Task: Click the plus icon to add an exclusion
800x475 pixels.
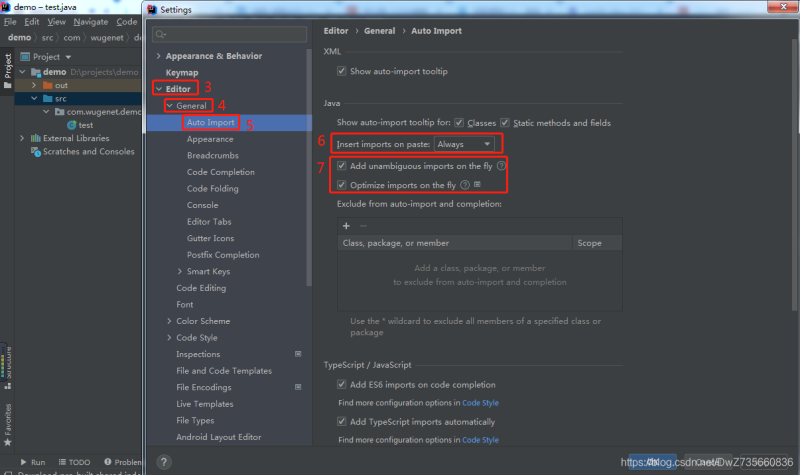Action: (x=346, y=226)
